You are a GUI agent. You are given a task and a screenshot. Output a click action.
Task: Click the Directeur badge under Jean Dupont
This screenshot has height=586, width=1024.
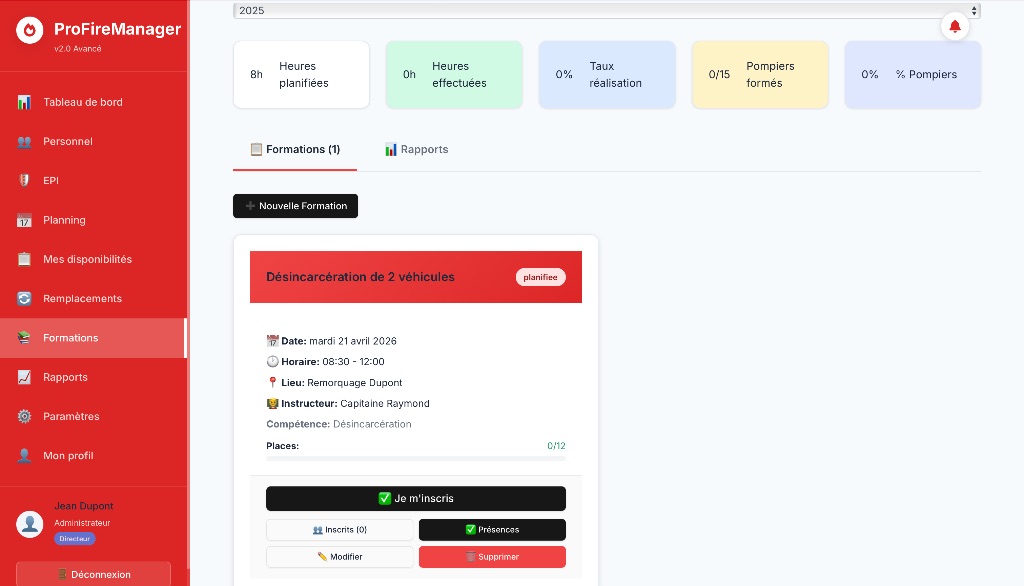click(75, 538)
